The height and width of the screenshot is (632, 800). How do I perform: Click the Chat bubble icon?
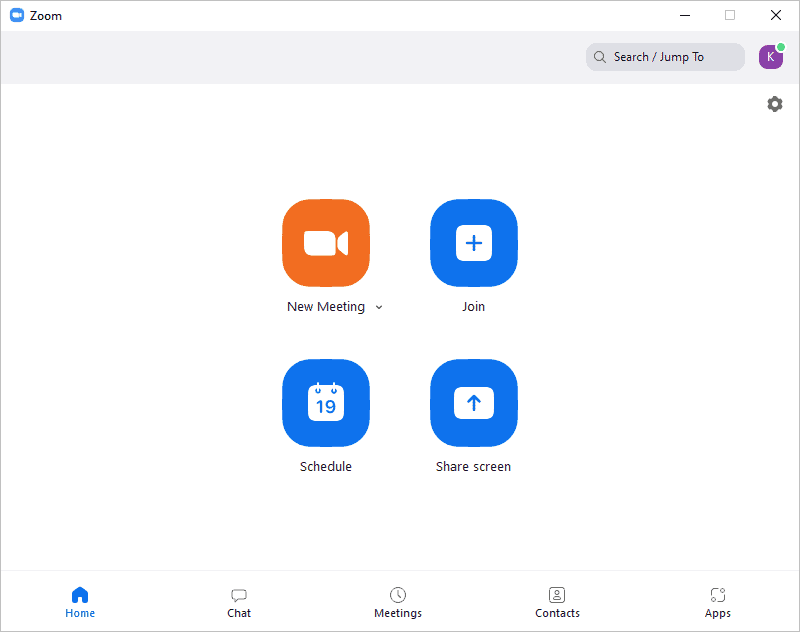click(x=239, y=595)
